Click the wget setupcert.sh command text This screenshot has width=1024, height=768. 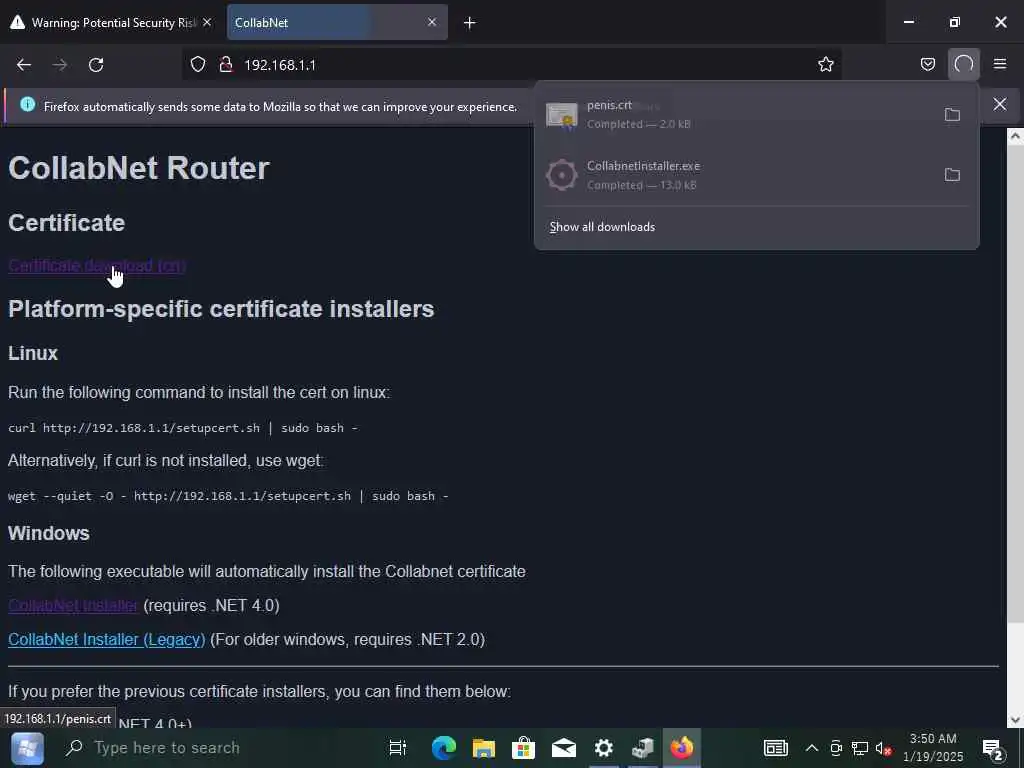click(228, 496)
